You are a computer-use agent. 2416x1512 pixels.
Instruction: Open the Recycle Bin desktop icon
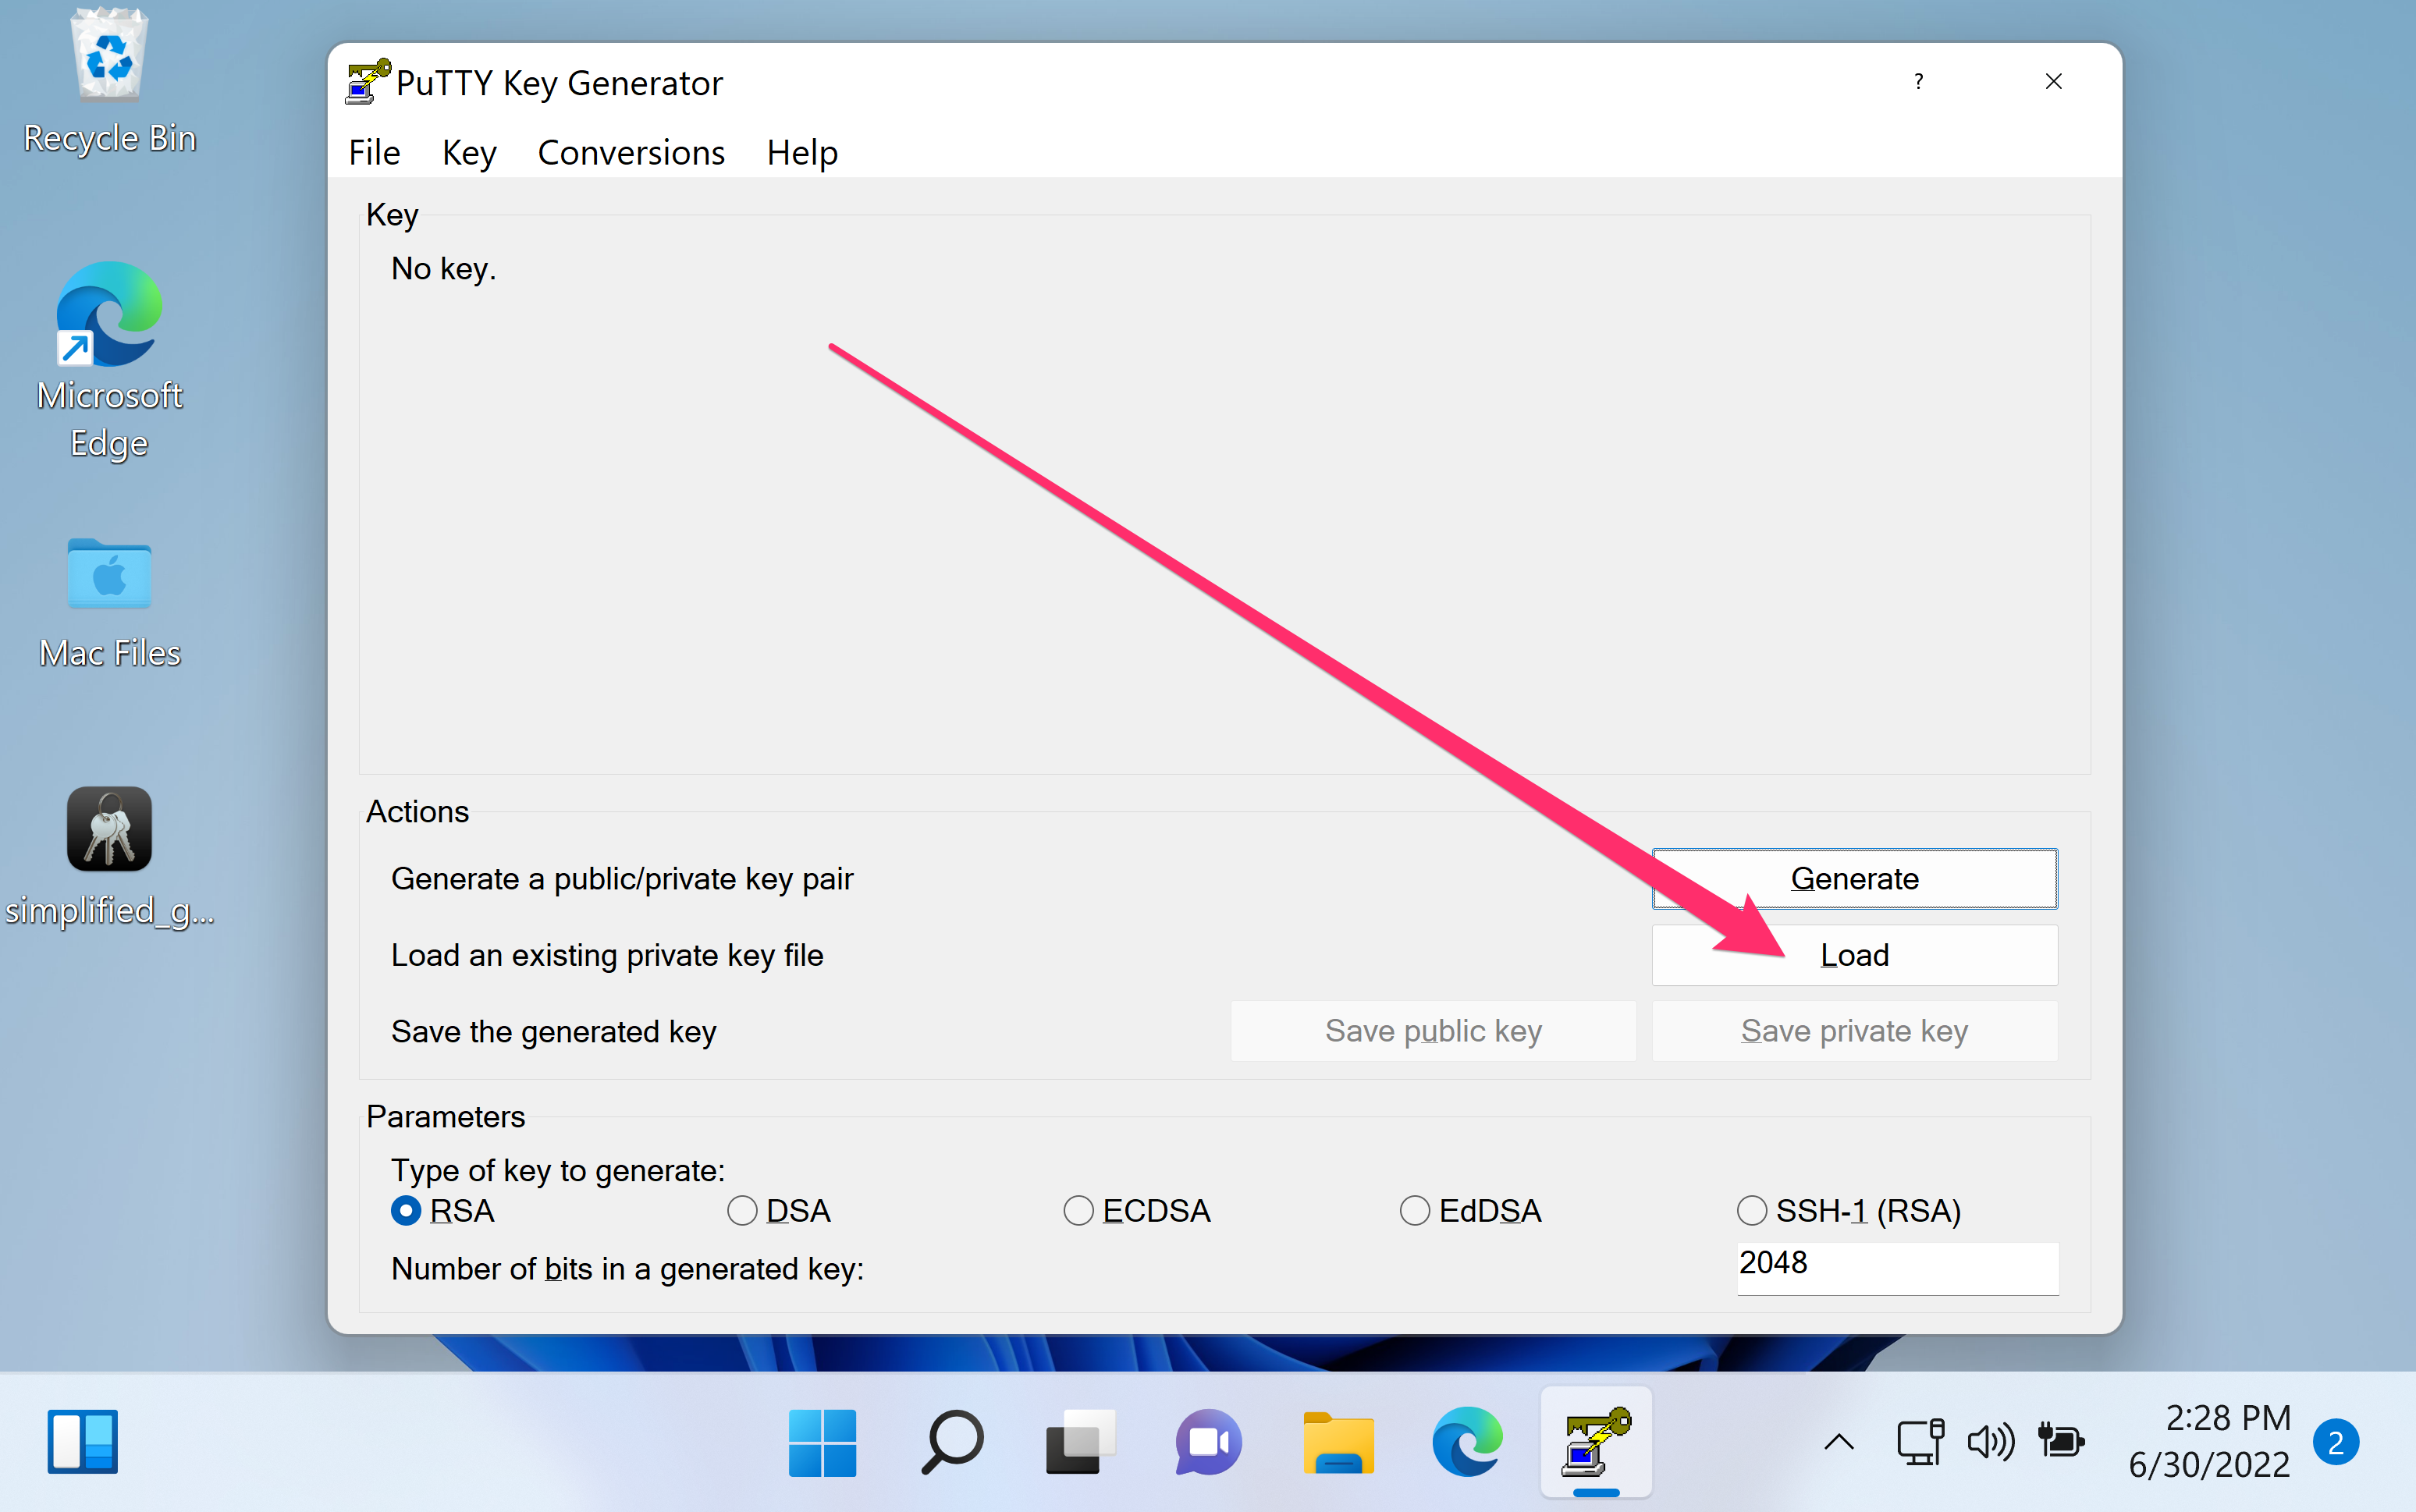109,82
